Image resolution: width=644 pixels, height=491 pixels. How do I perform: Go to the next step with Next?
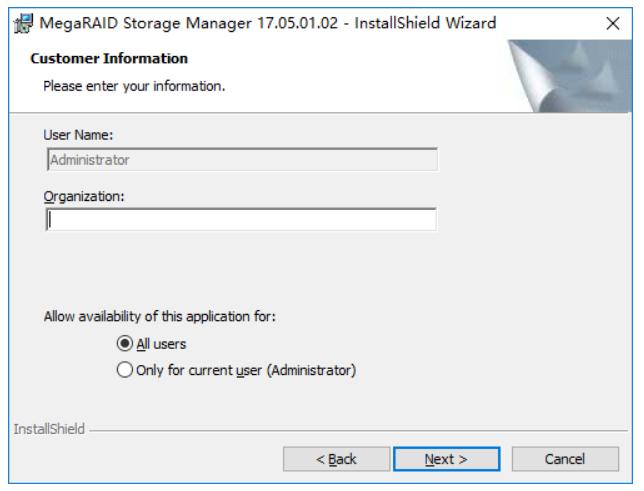(446, 459)
